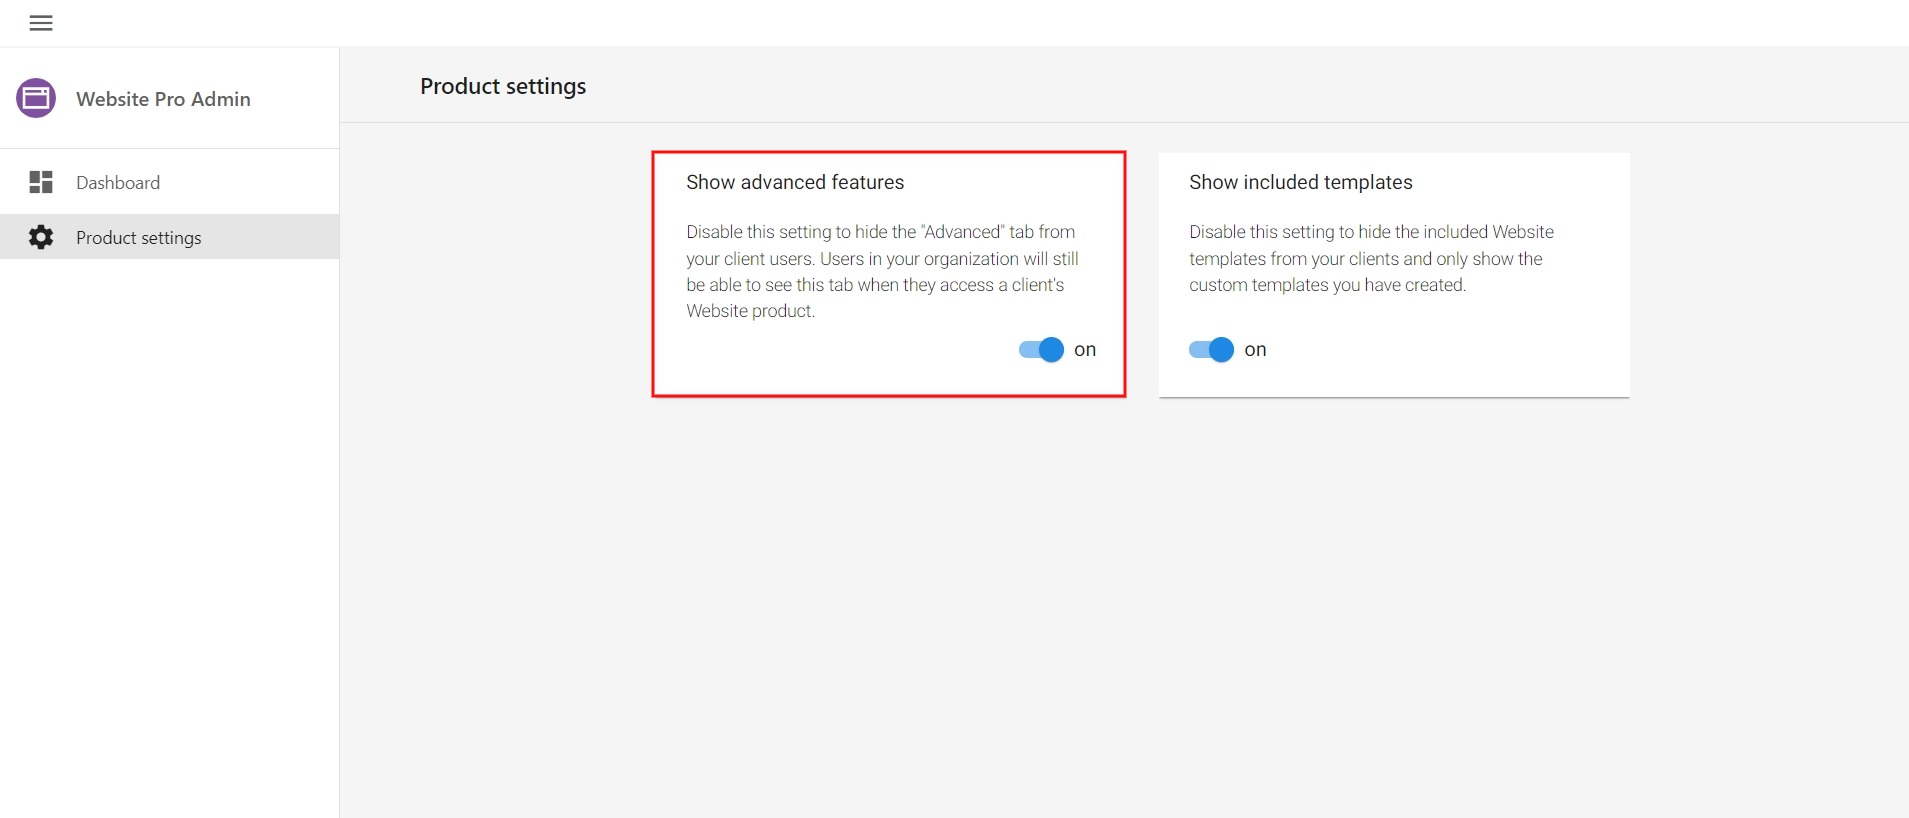Click the Dashboard grid icon
The height and width of the screenshot is (818, 1909).
(41, 182)
